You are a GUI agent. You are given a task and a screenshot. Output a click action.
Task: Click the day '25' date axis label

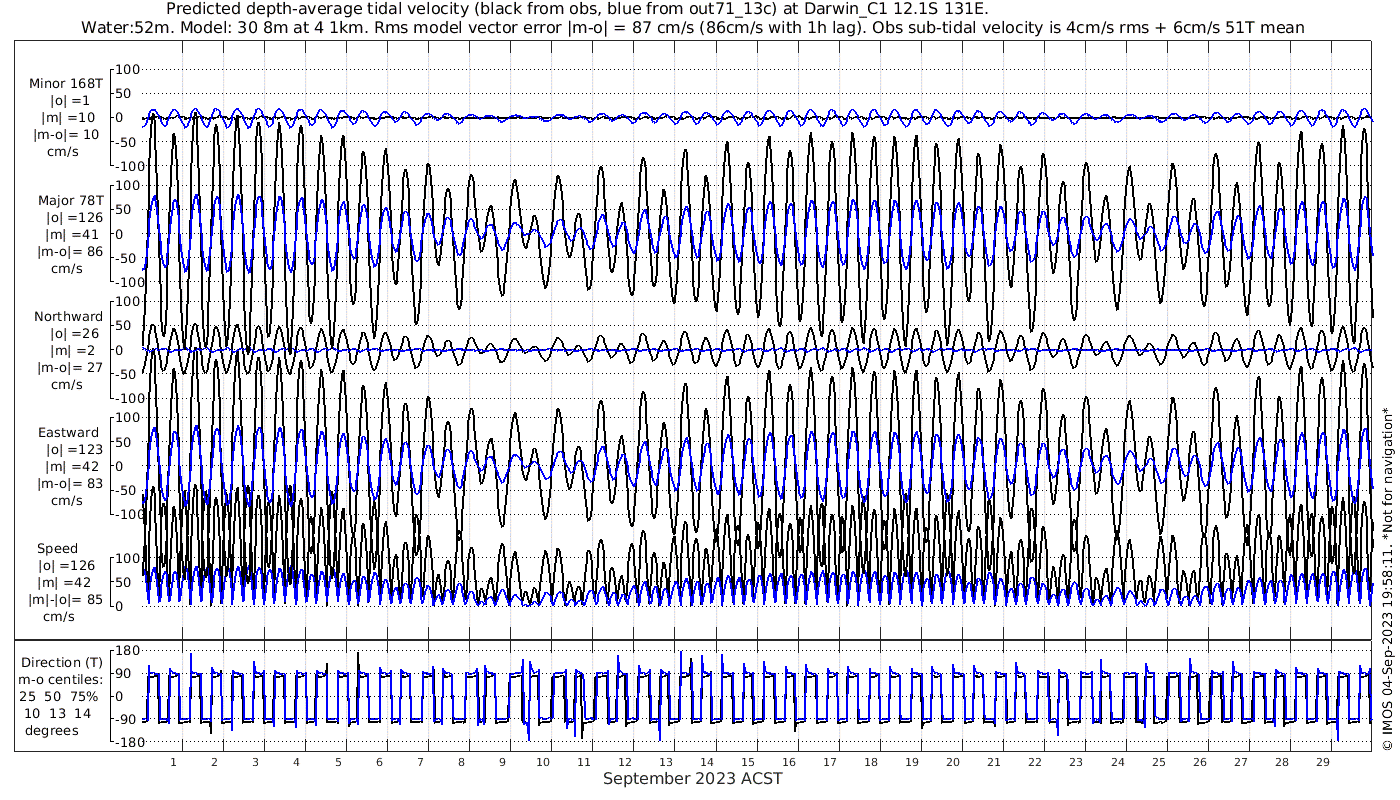click(1158, 762)
